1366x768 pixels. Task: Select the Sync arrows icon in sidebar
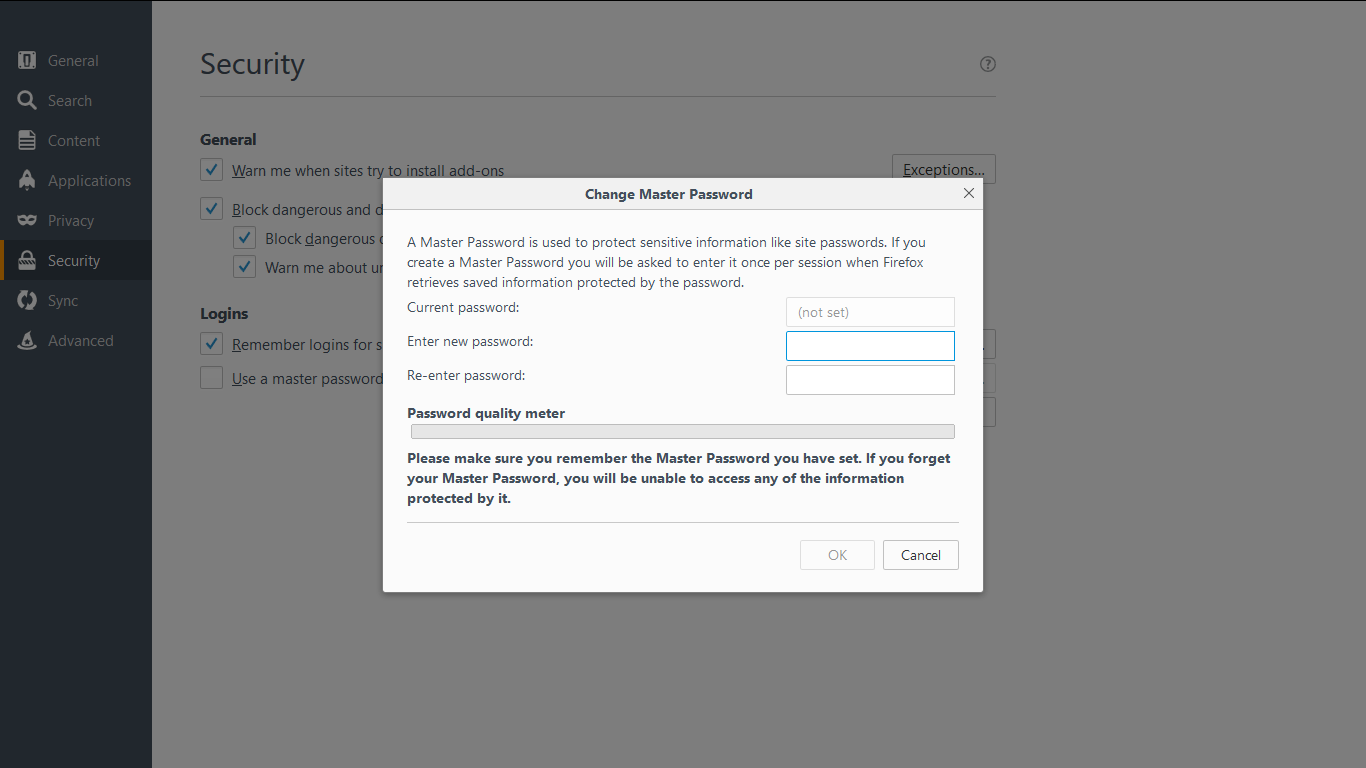[x=26, y=300]
